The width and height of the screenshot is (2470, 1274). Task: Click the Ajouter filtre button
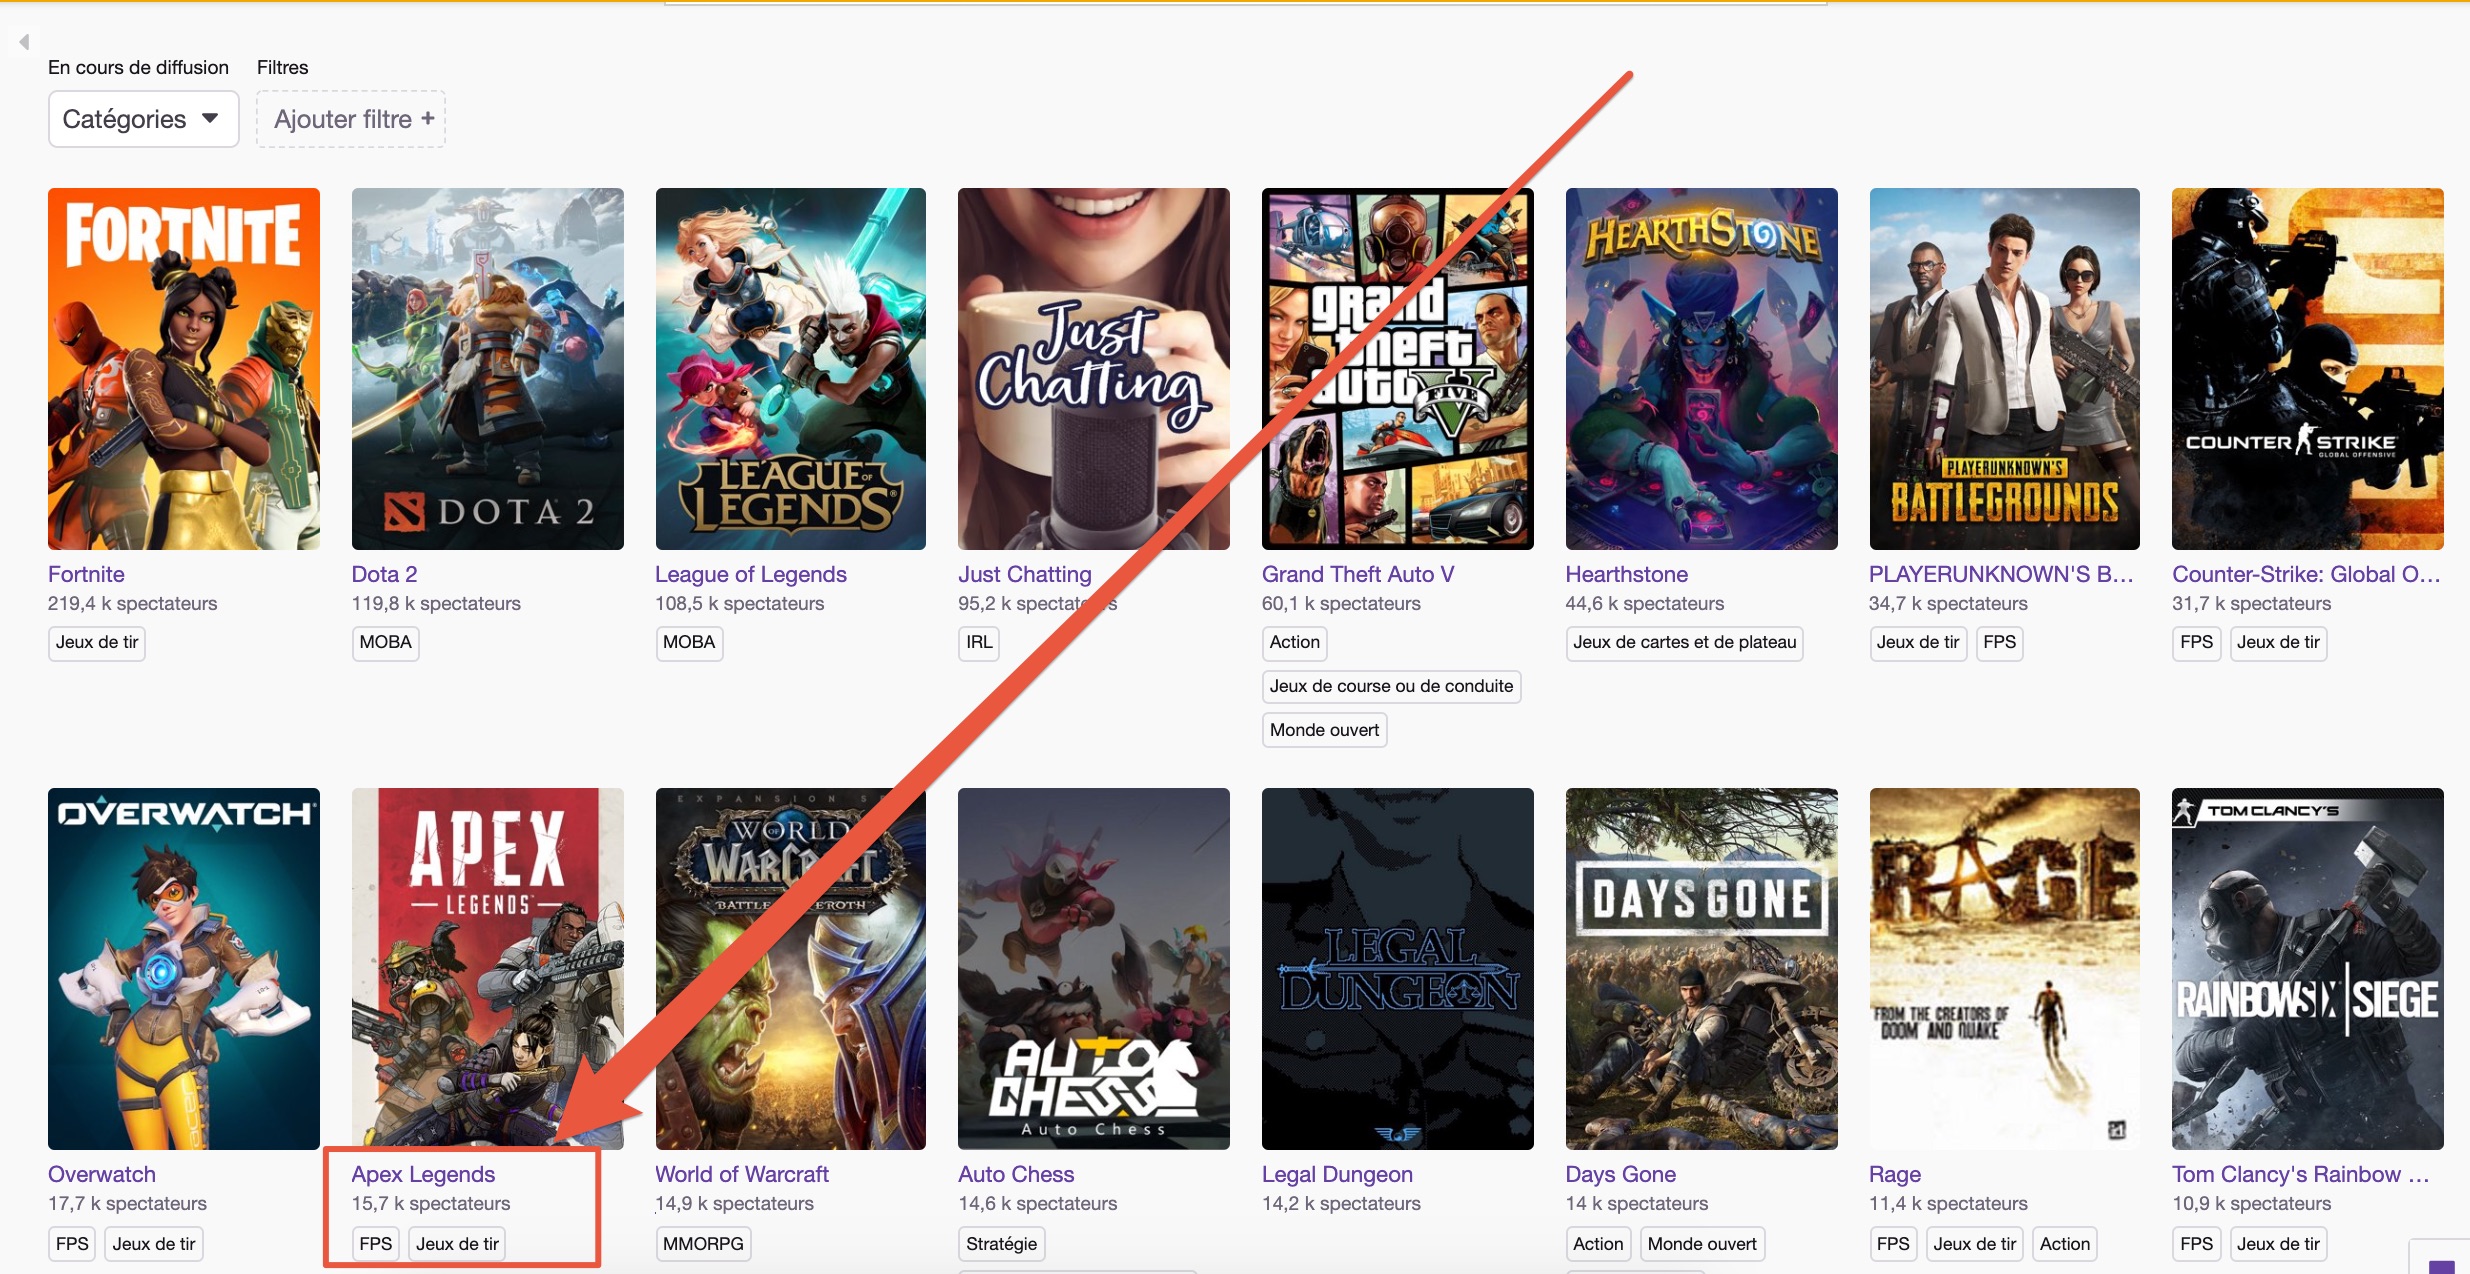(x=351, y=119)
